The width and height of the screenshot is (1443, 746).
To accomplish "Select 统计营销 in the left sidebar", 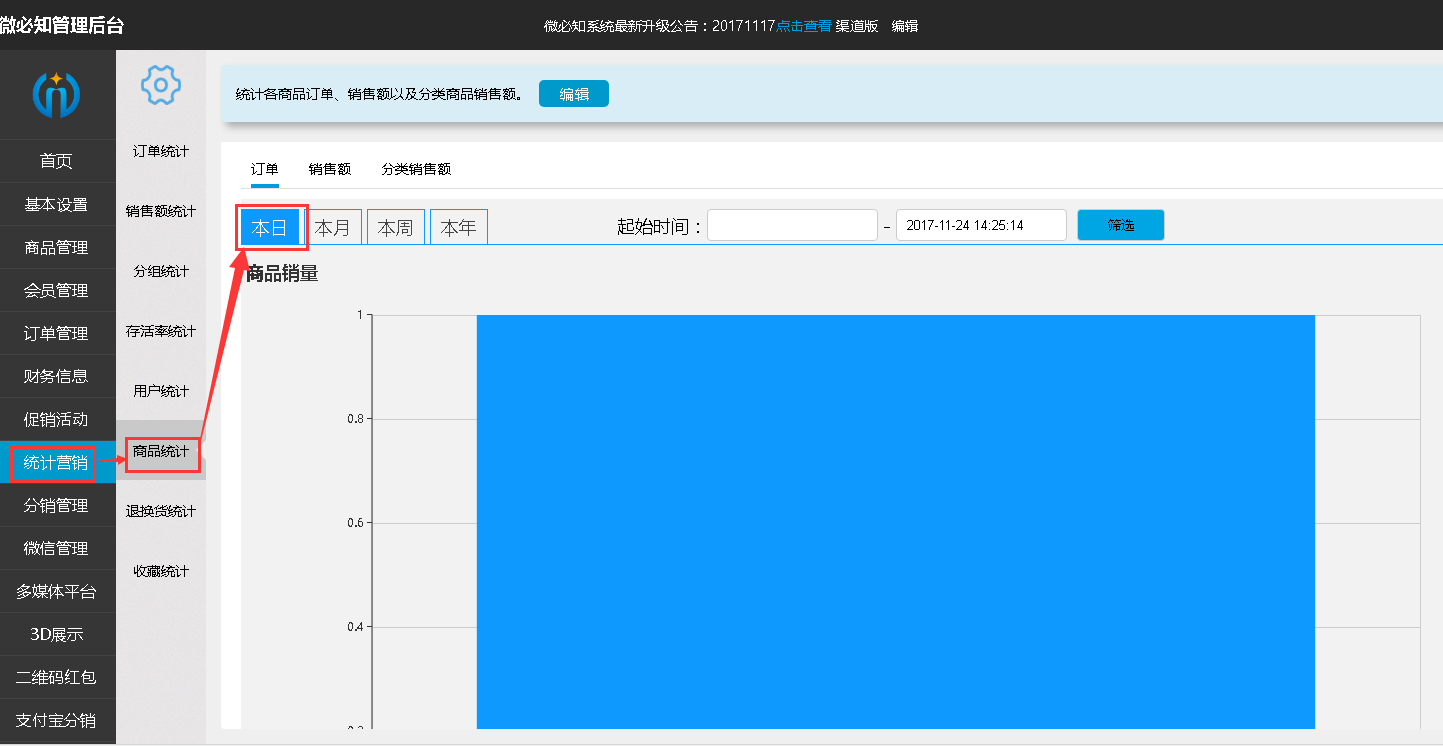I will click(x=56, y=463).
